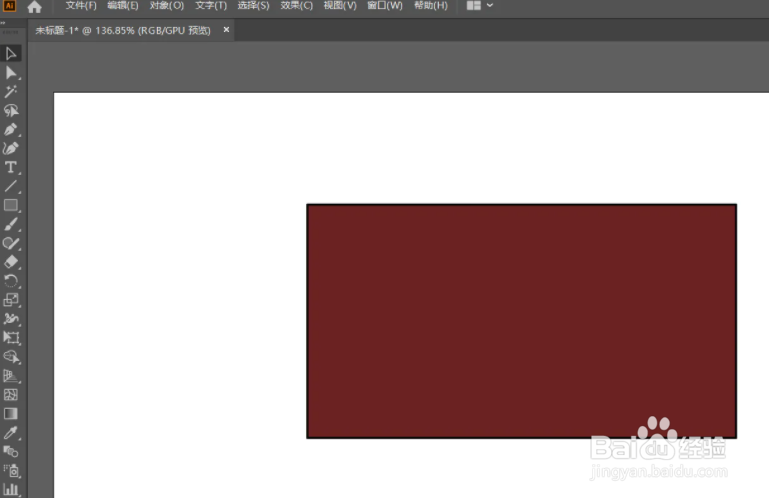Open the 文字(T) menu
The height and width of the screenshot is (498, 769).
pyautogui.click(x=211, y=6)
